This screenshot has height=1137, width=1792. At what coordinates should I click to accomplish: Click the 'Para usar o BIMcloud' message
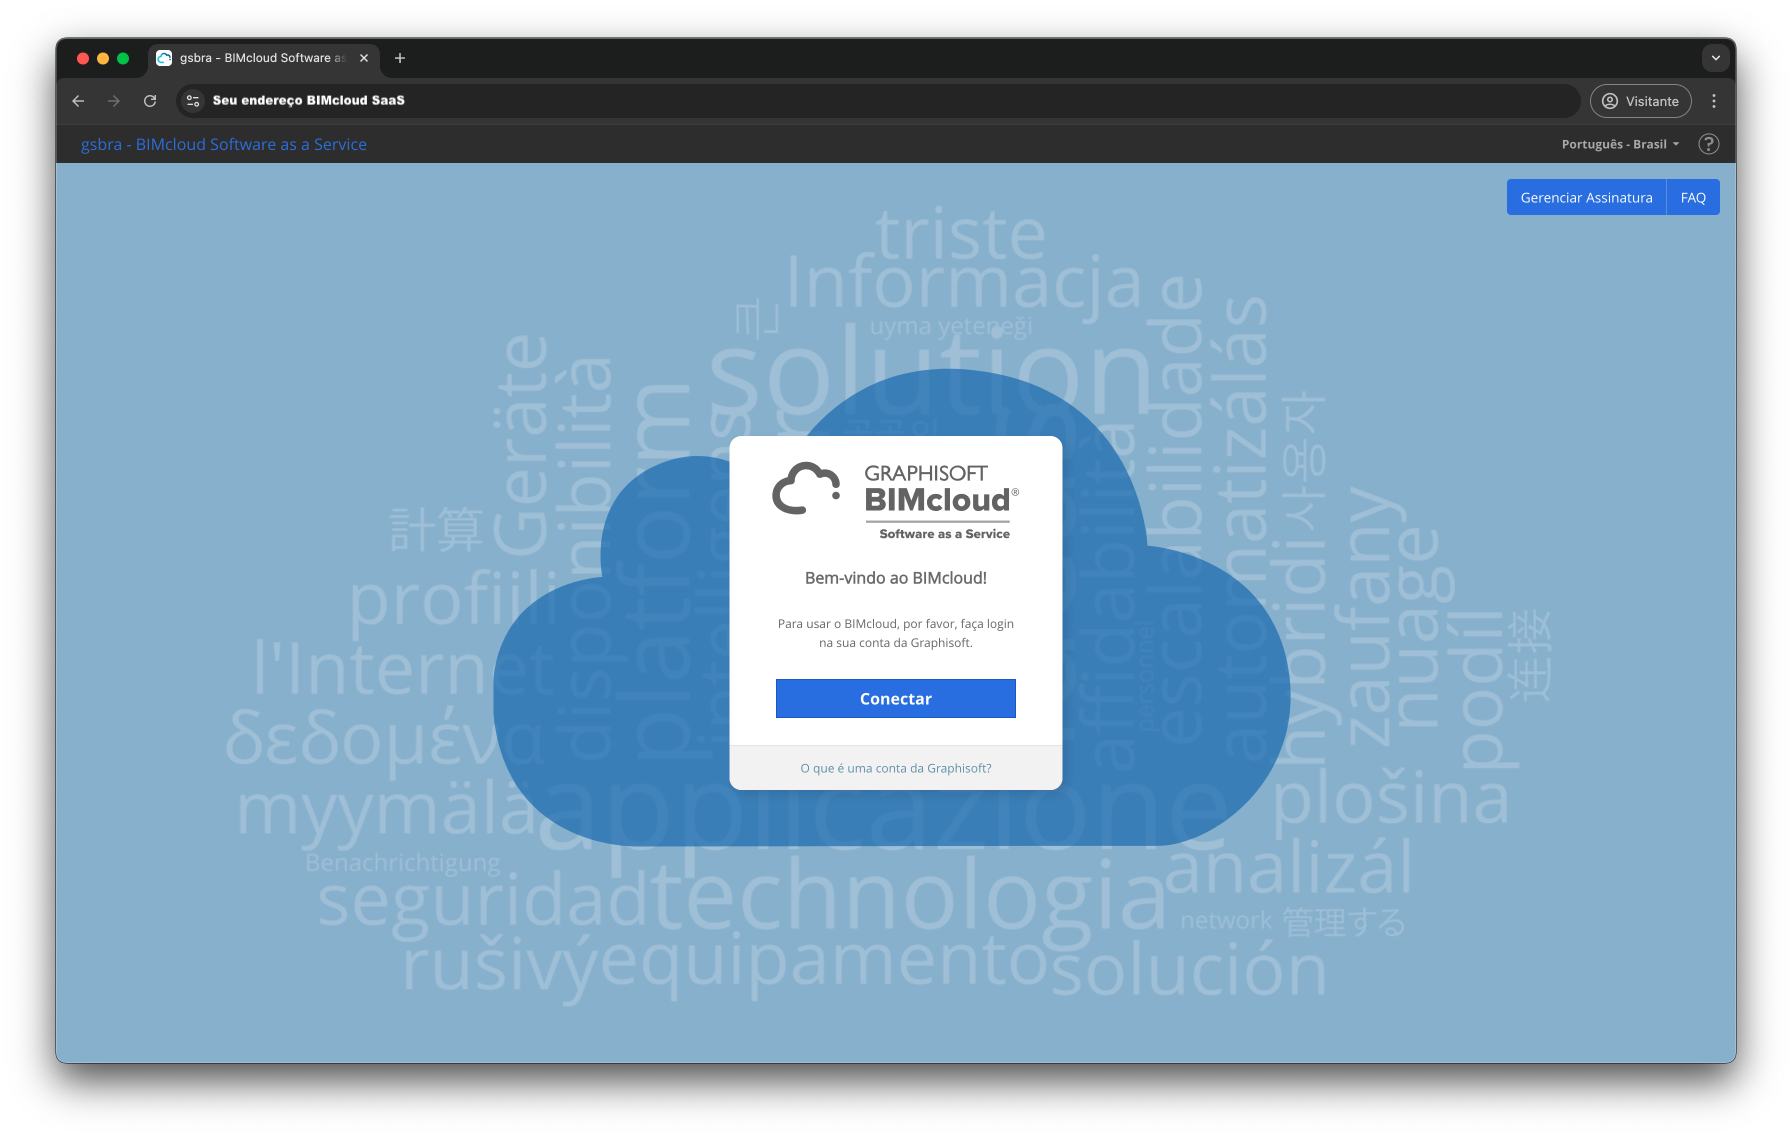[896, 633]
